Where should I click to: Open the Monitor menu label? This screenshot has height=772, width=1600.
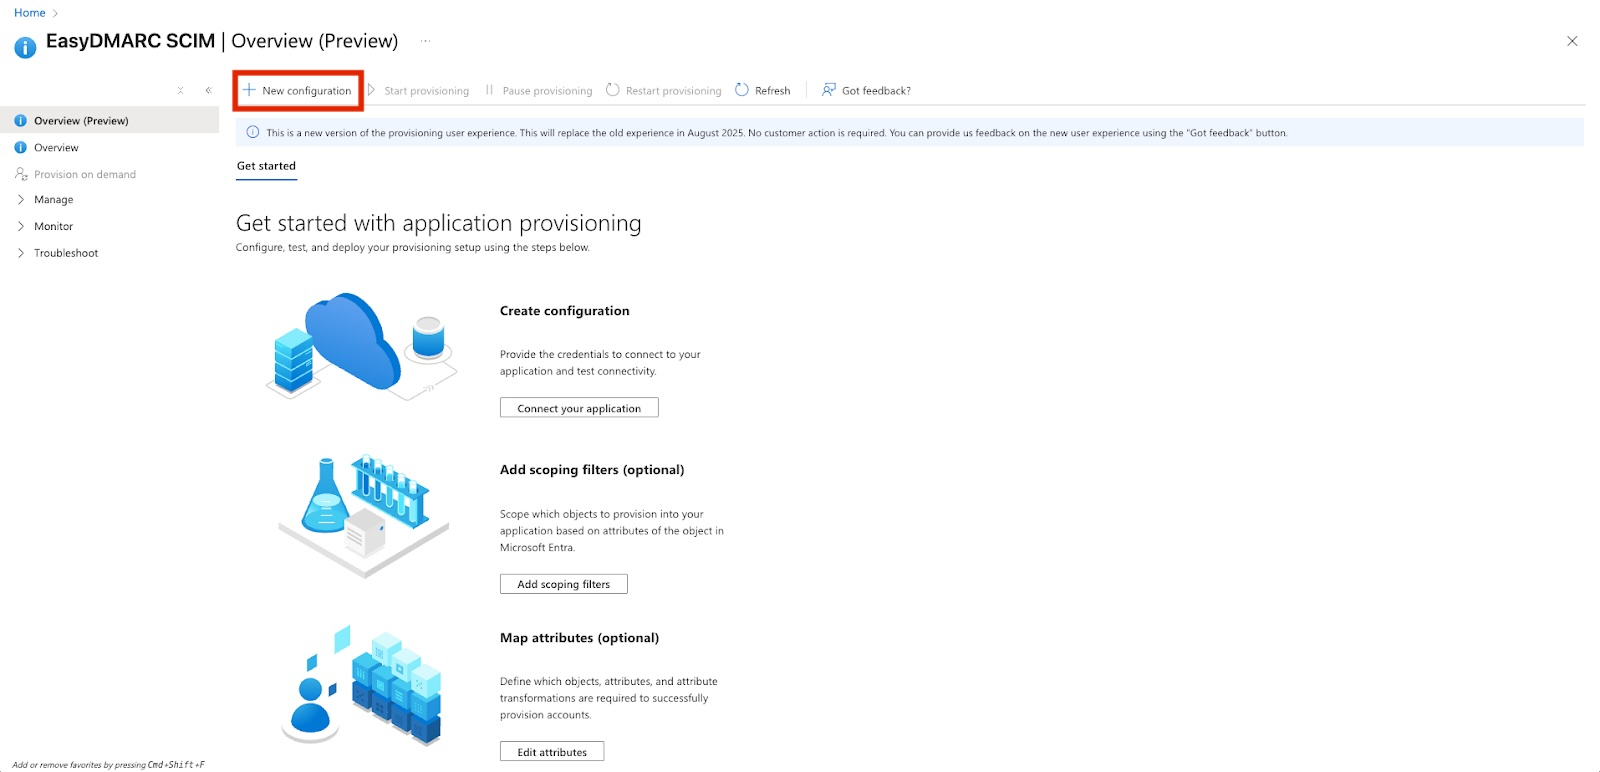tap(54, 226)
